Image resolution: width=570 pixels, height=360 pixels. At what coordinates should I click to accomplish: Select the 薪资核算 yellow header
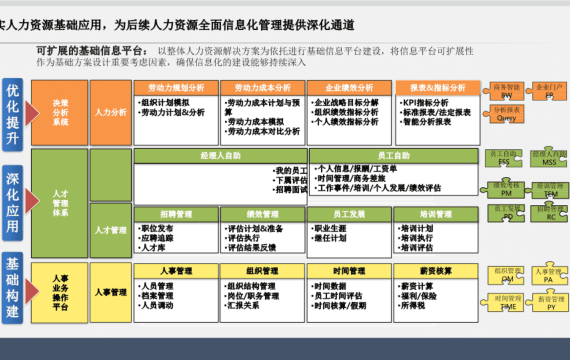[435, 271]
